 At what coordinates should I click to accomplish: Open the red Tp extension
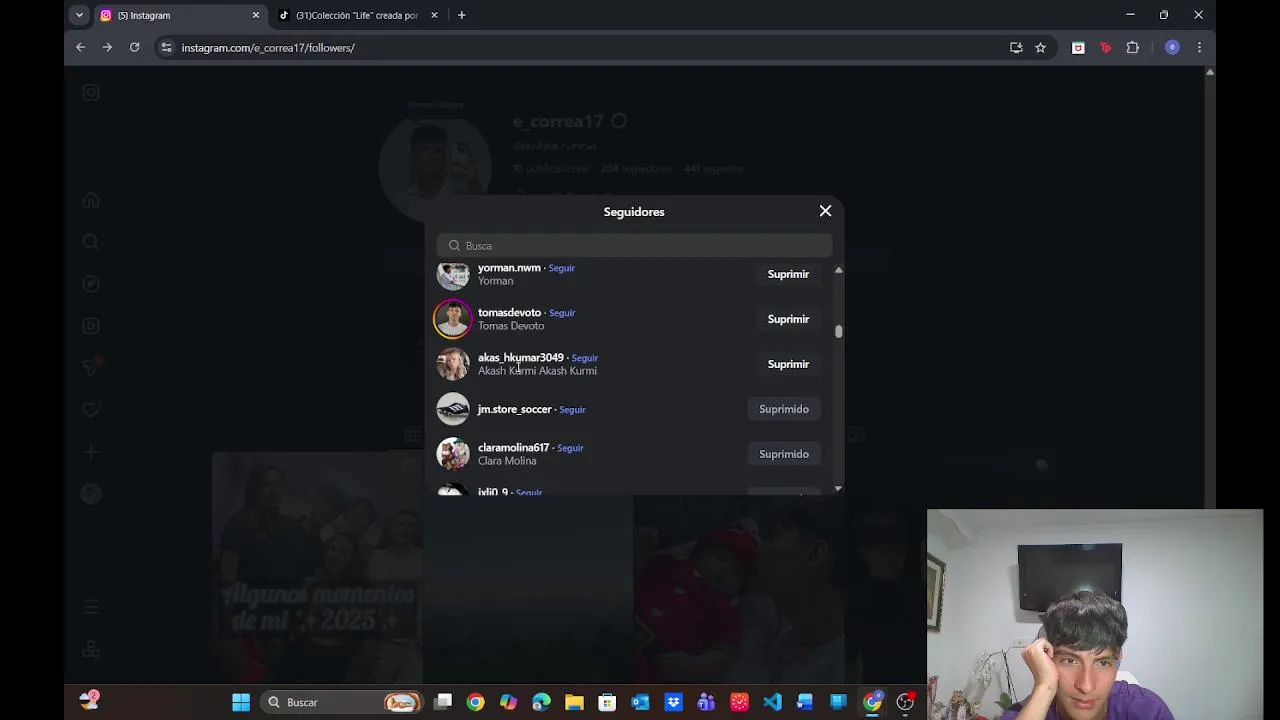[1105, 47]
